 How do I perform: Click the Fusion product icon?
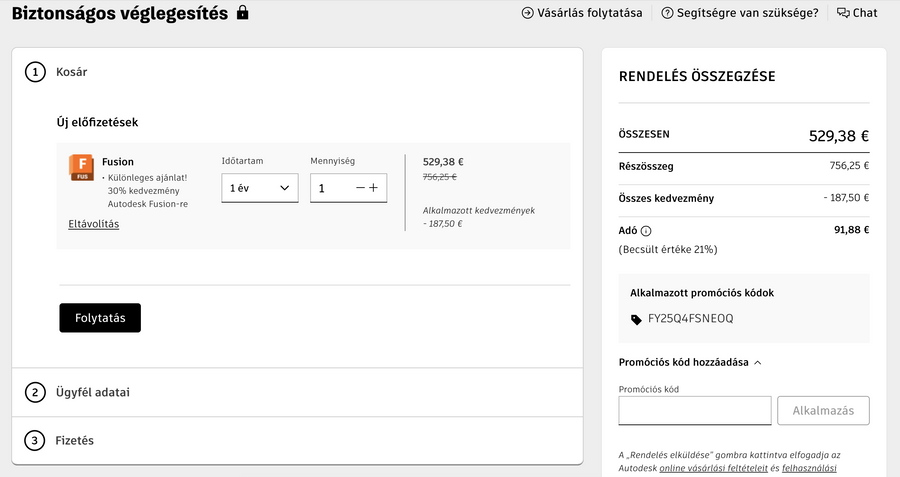pos(81,167)
